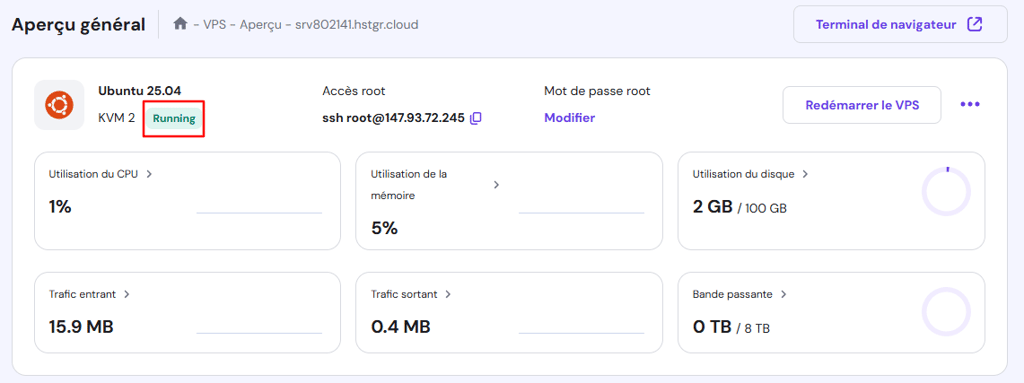Click the 0.4 MB outgoing traffic value
The width and height of the screenshot is (1024, 383).
click(x=400, y=327)
